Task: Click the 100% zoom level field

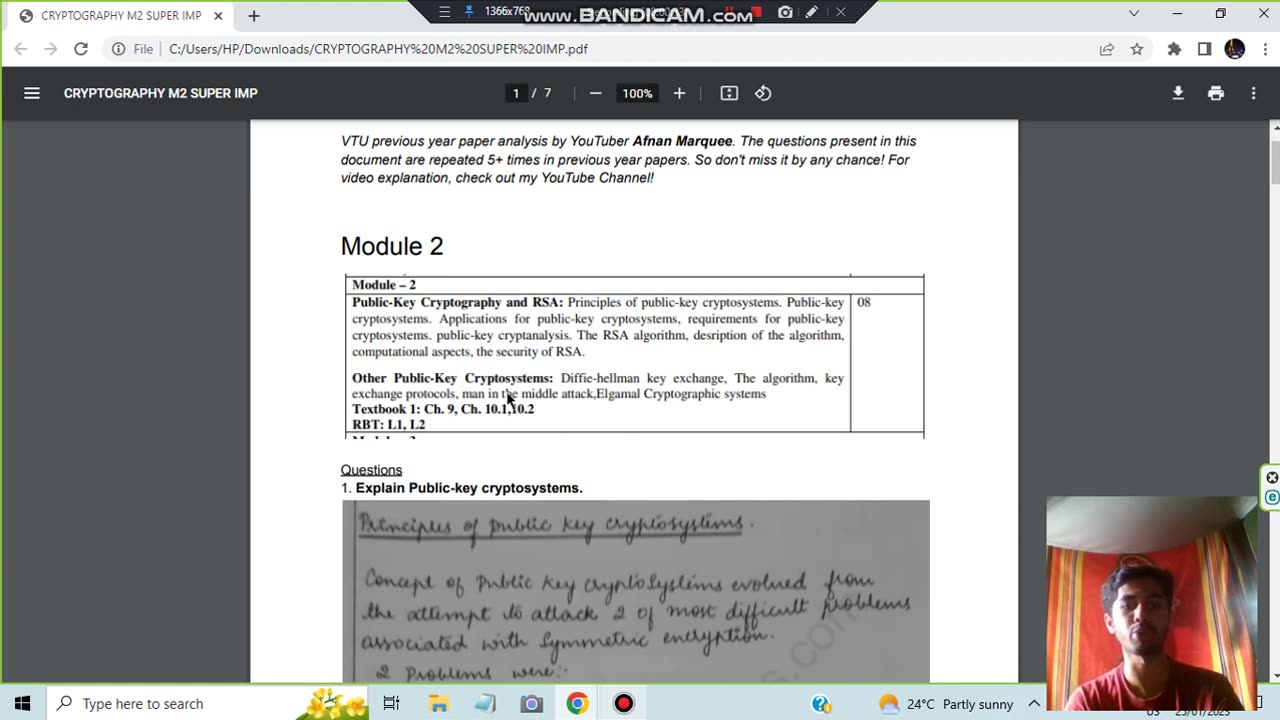Action: pyautogui.click(x=637, y=93)
